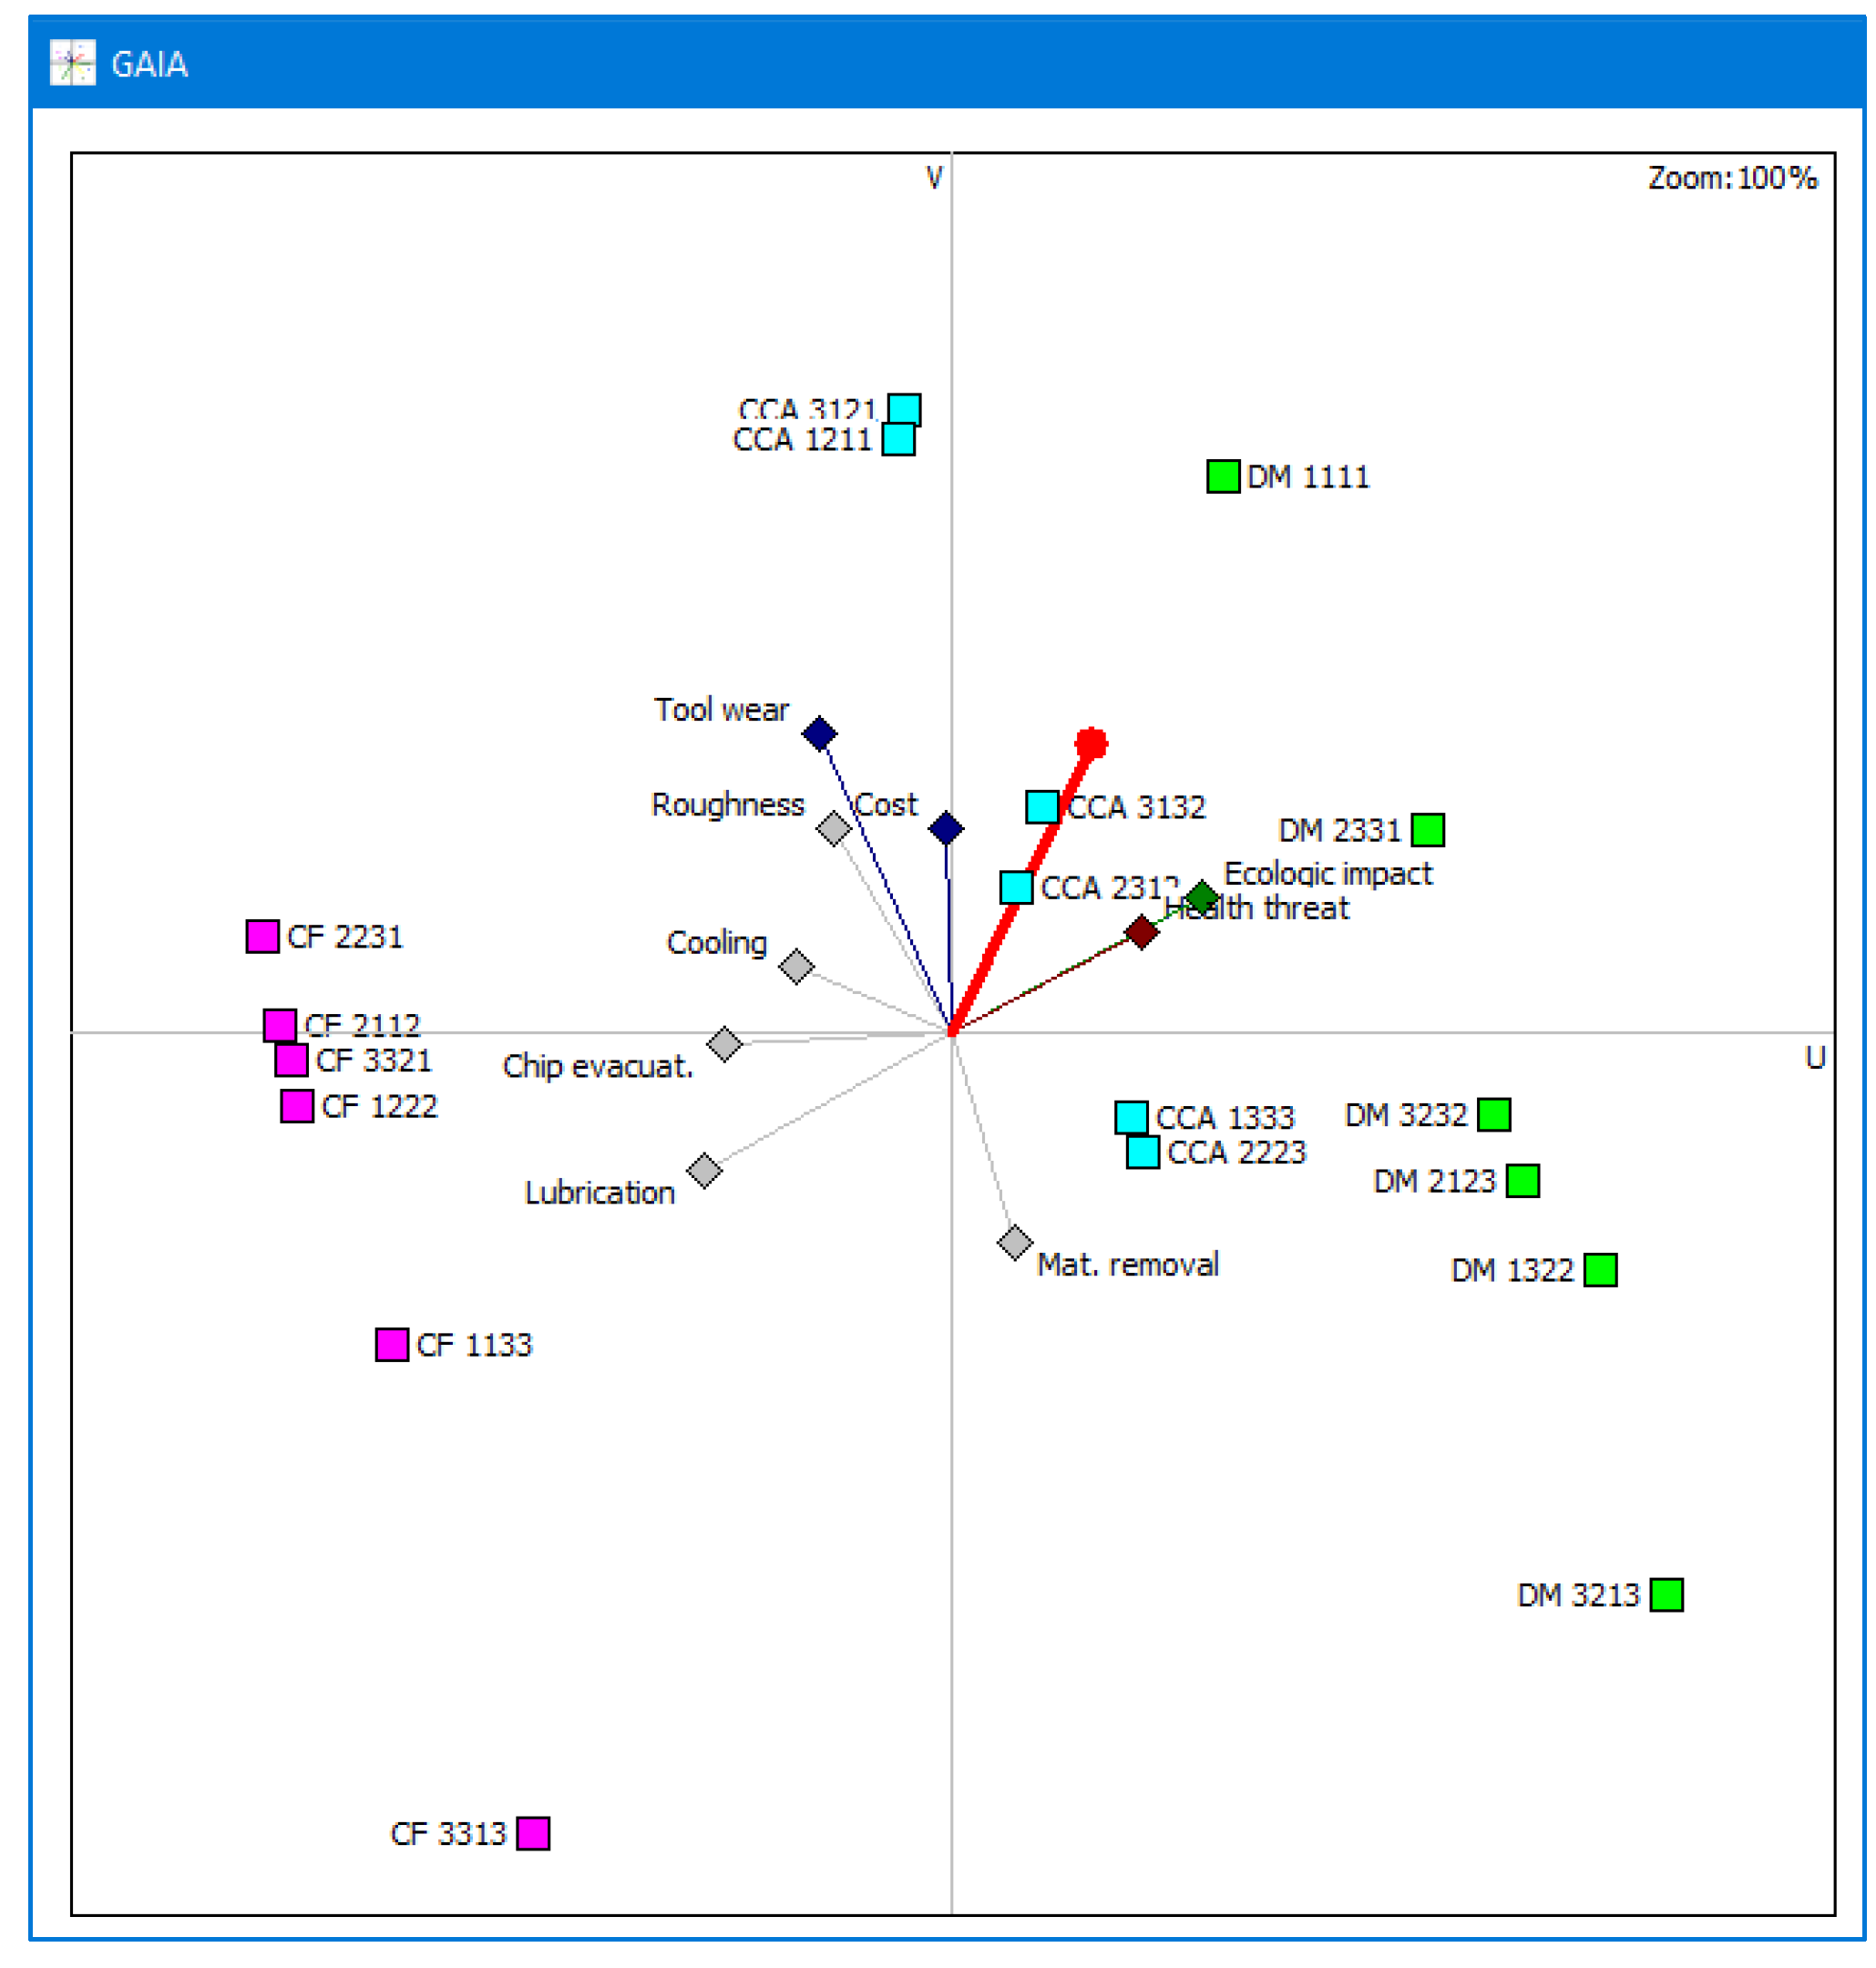Click the CCA 3132 cyan square

1042,807
